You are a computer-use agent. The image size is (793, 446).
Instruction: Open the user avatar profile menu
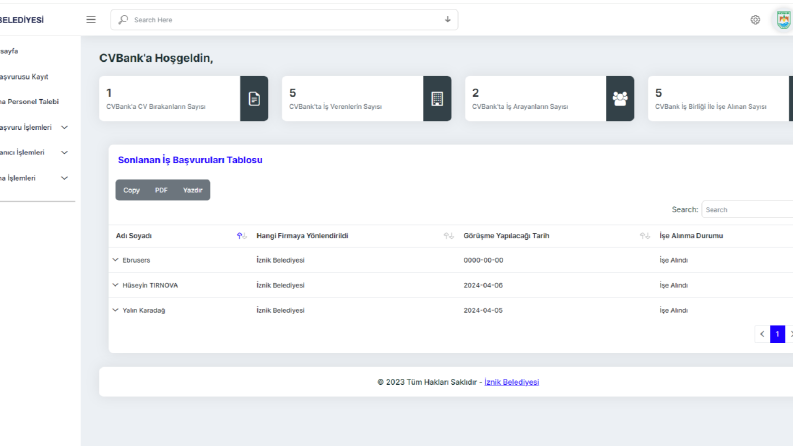point(783,20)
